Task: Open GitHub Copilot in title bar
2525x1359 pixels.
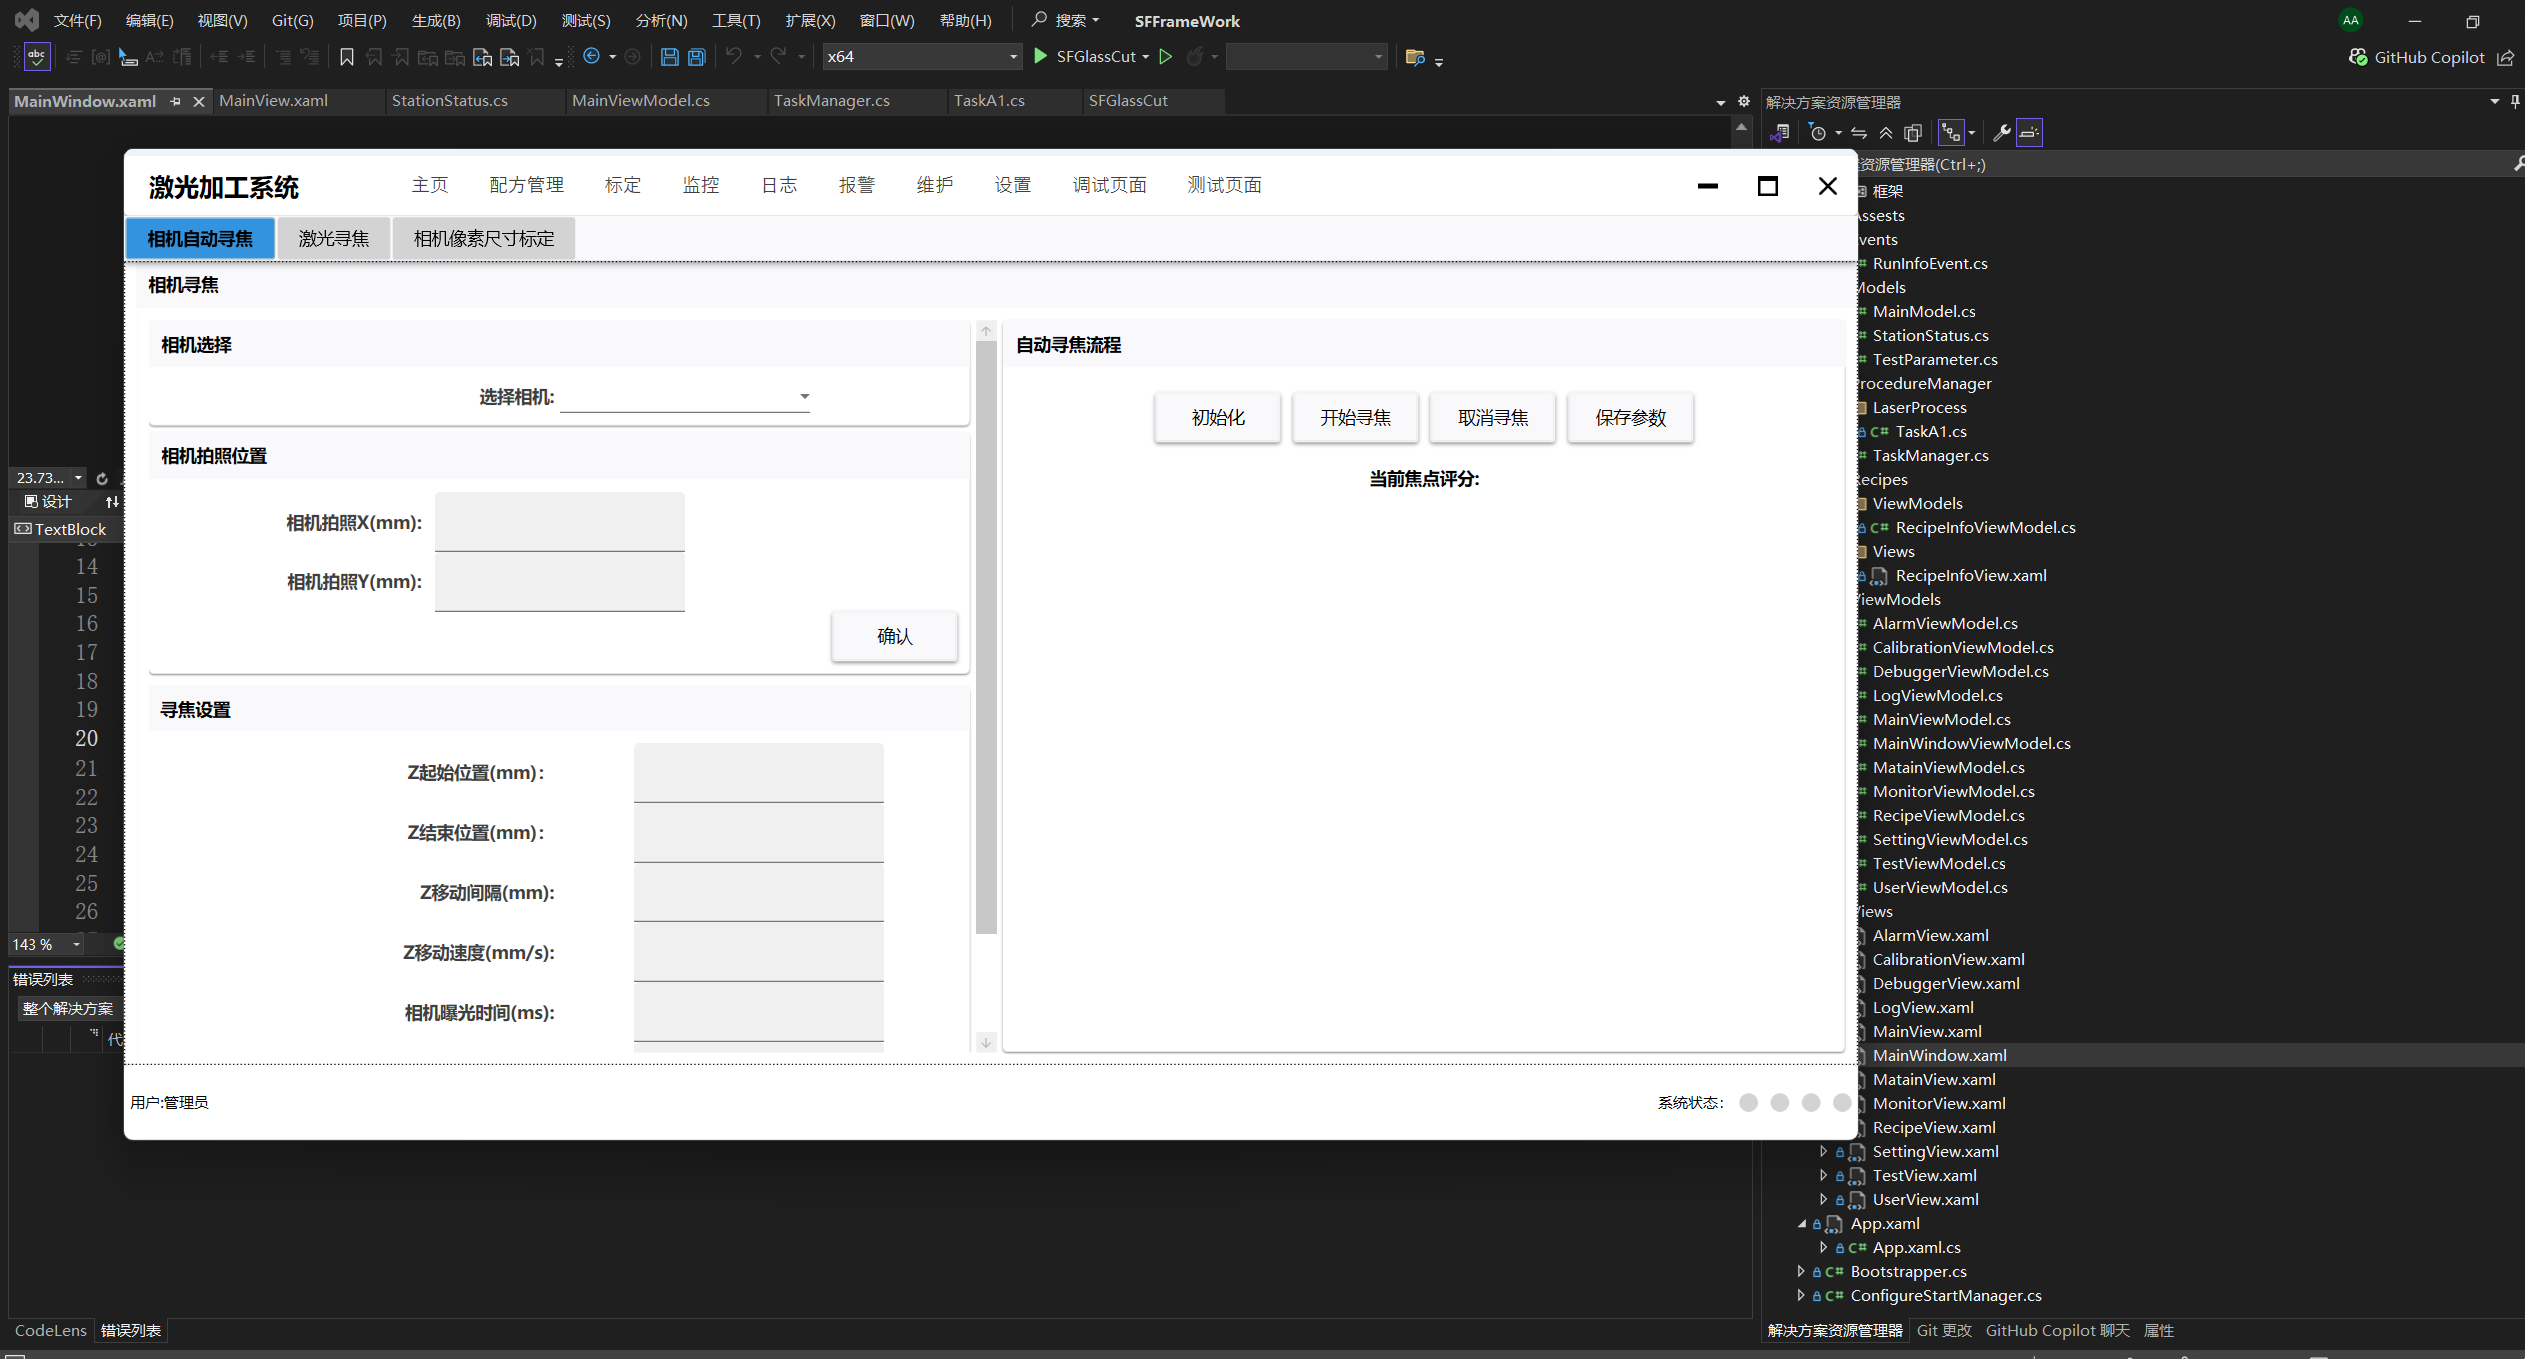Action: (x=2417, y=57)
